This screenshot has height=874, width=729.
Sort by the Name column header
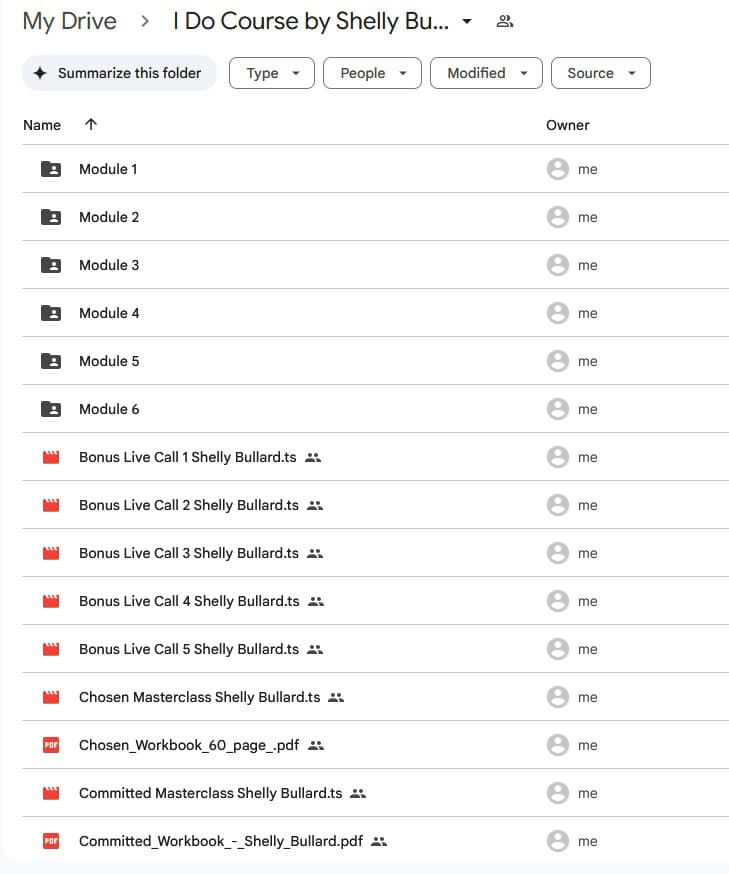[42, 125]
